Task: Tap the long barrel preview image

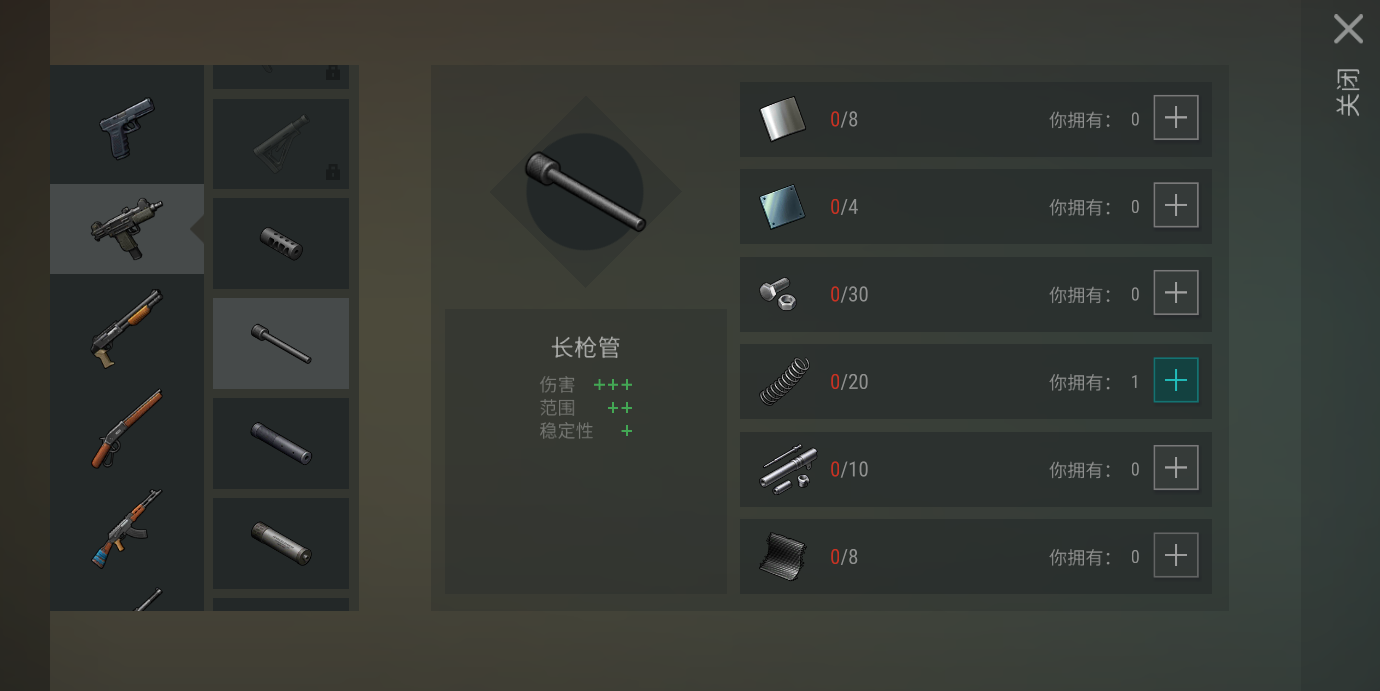Action: point(585,191)
